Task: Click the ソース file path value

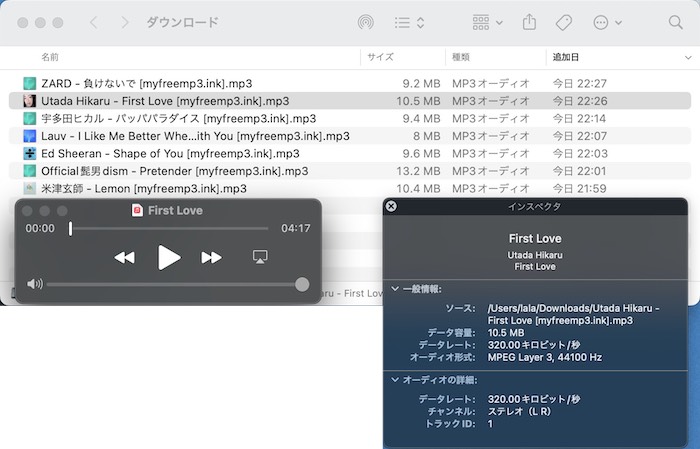Action: (x=574, y=314)
